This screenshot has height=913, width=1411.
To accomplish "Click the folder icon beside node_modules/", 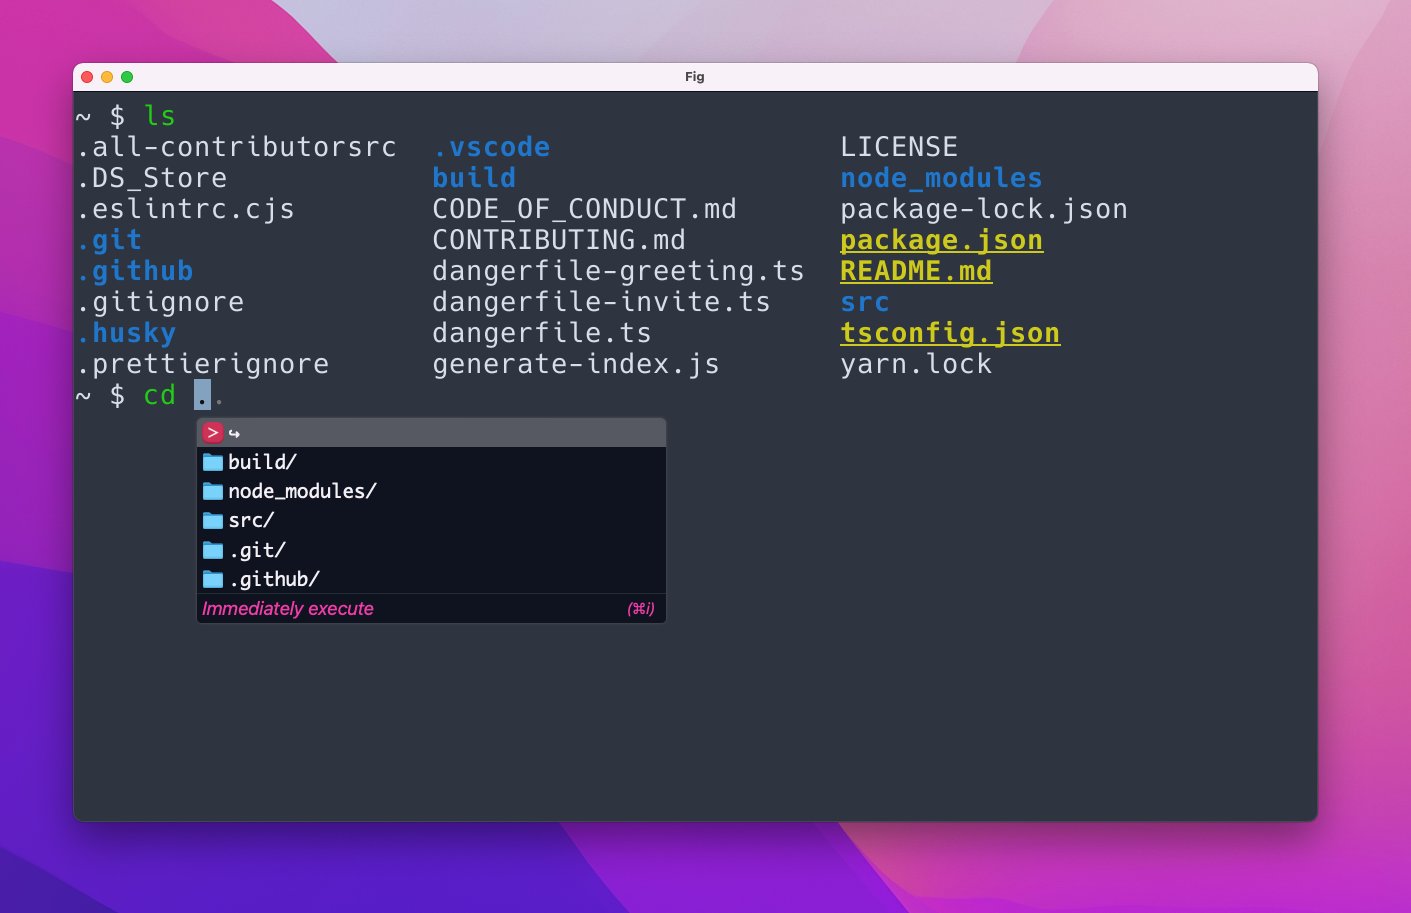I will point(213,491).
